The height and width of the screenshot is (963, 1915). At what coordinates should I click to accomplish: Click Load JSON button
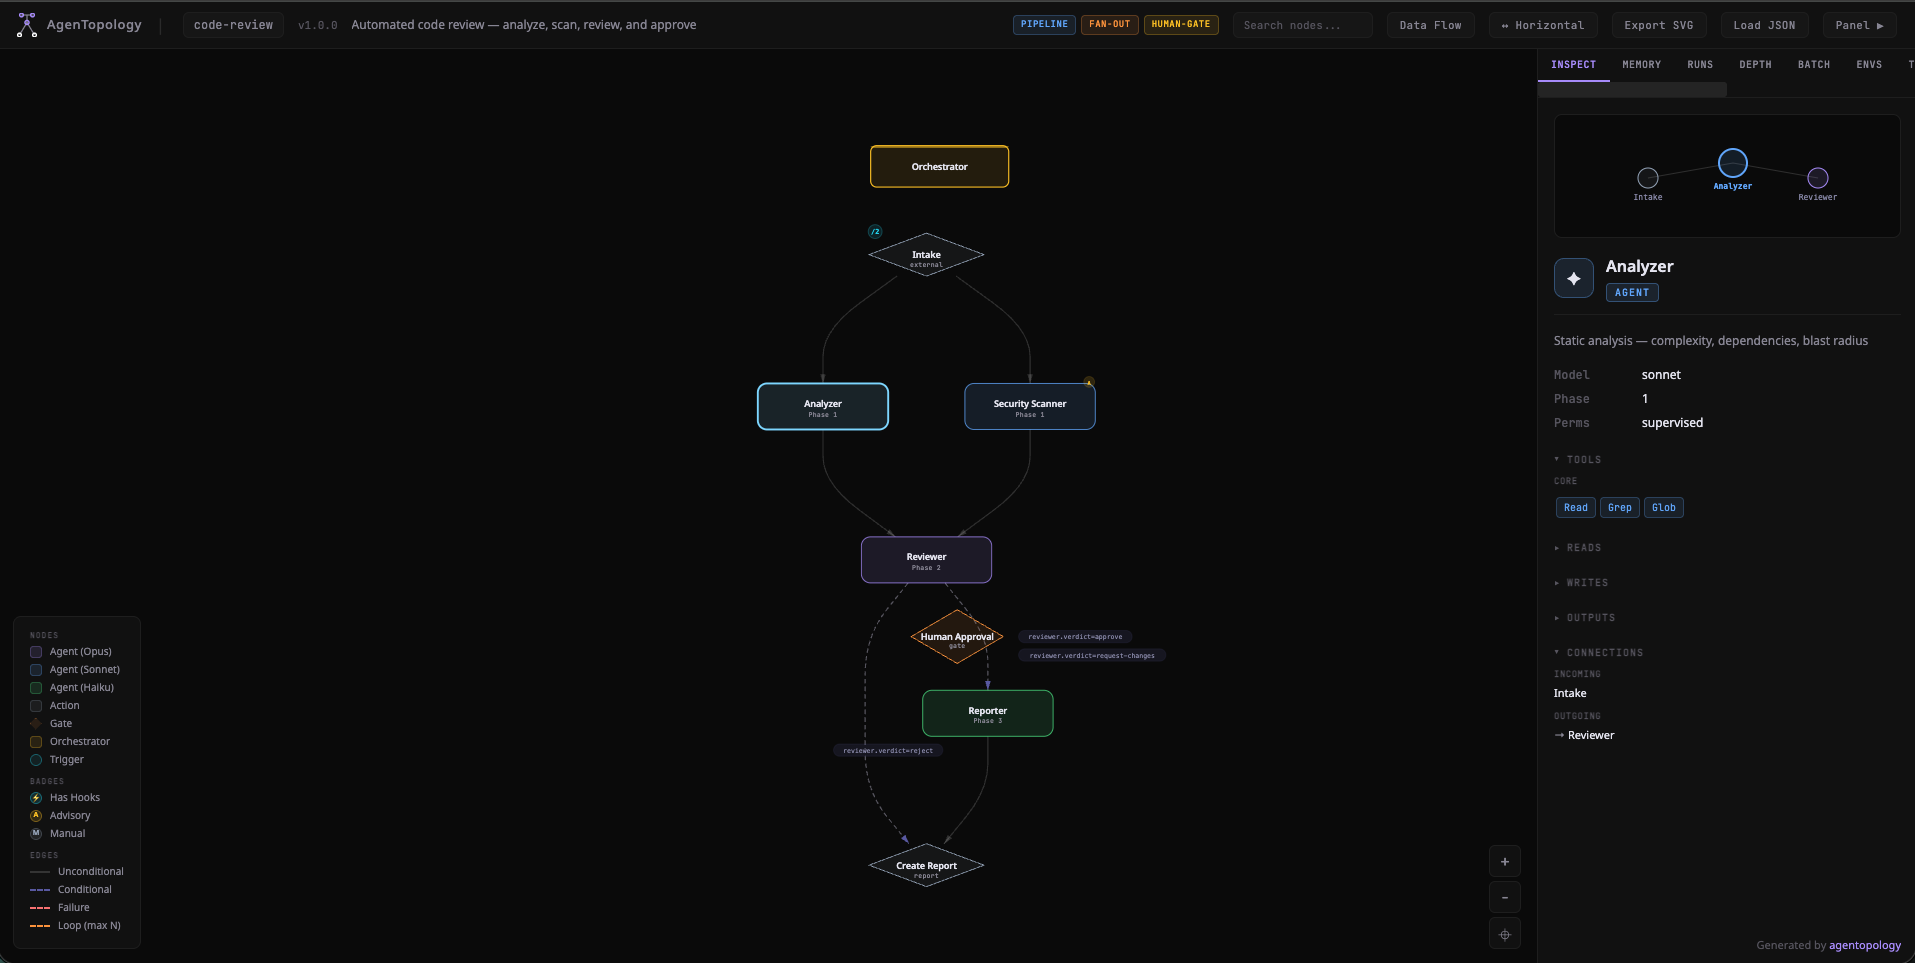(x=1764, y=25)
